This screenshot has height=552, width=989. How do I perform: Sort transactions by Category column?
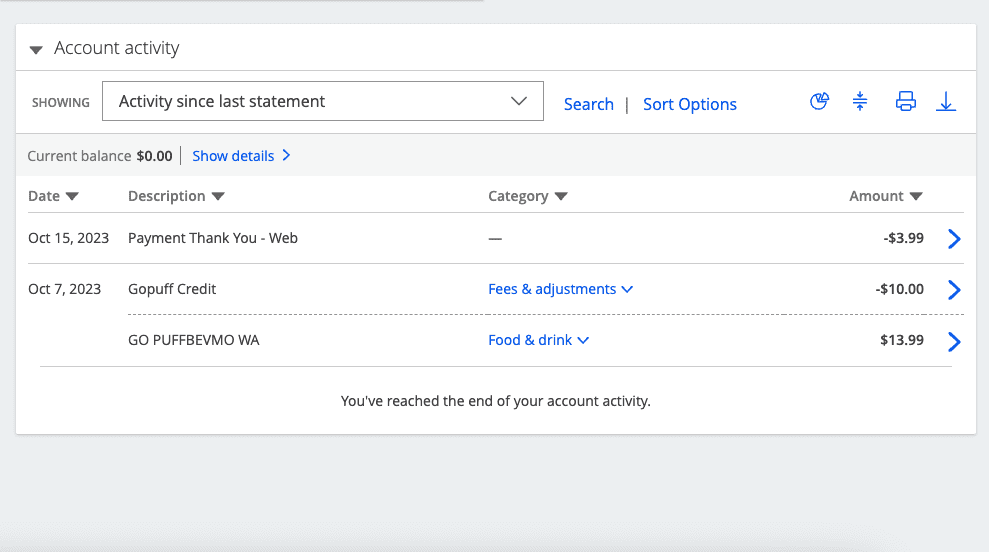pyautogui.click(x=527, y=196)
